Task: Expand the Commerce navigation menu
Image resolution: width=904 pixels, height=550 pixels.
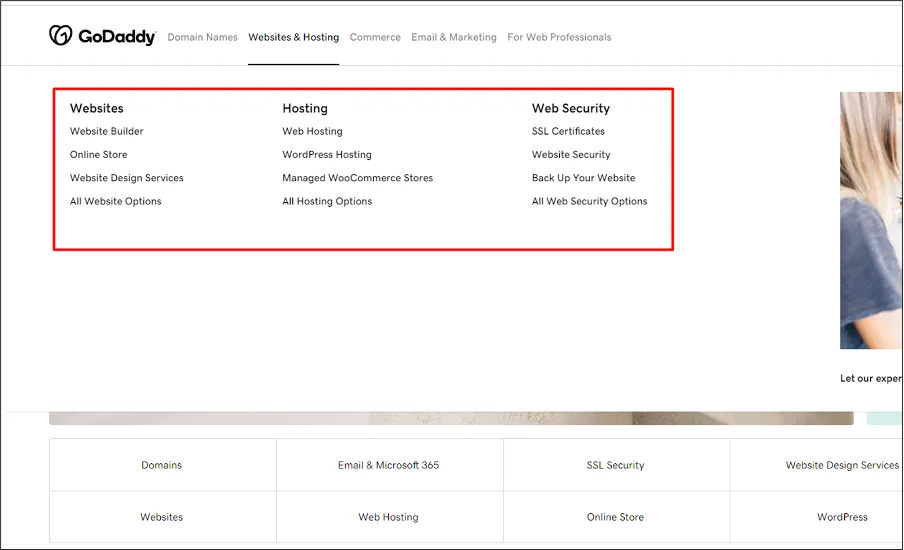Action: (375, 37)
